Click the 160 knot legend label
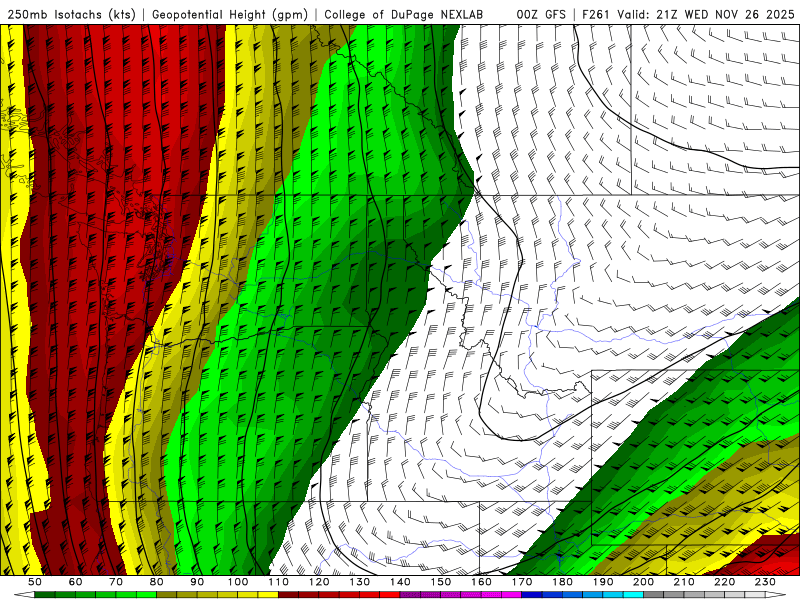The height and width of the screenshot is (600, 800). pyautogui.click(x=481, y=582)
